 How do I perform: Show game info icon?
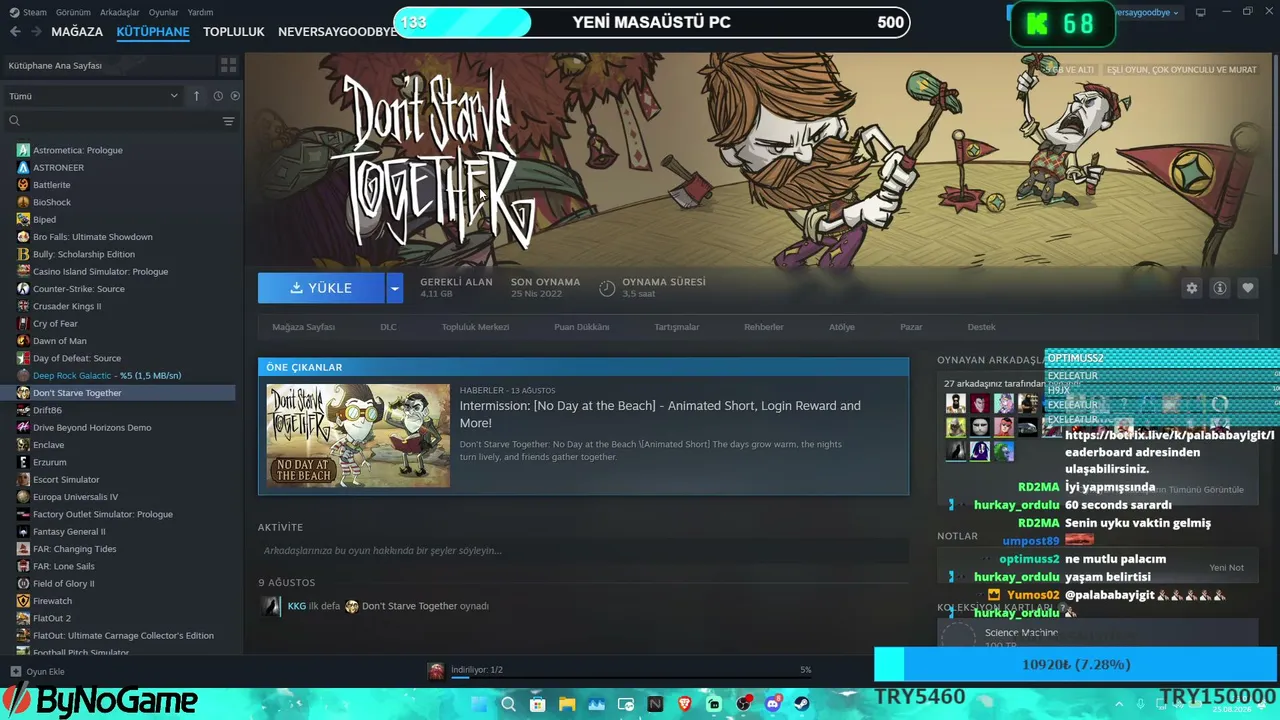(x=1219, y=288)
